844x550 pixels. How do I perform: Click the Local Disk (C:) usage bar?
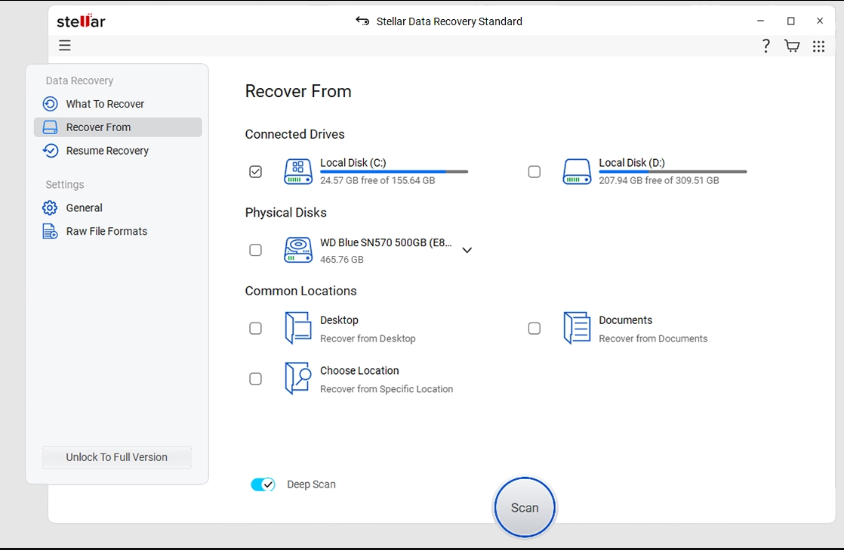click(394, 172)
